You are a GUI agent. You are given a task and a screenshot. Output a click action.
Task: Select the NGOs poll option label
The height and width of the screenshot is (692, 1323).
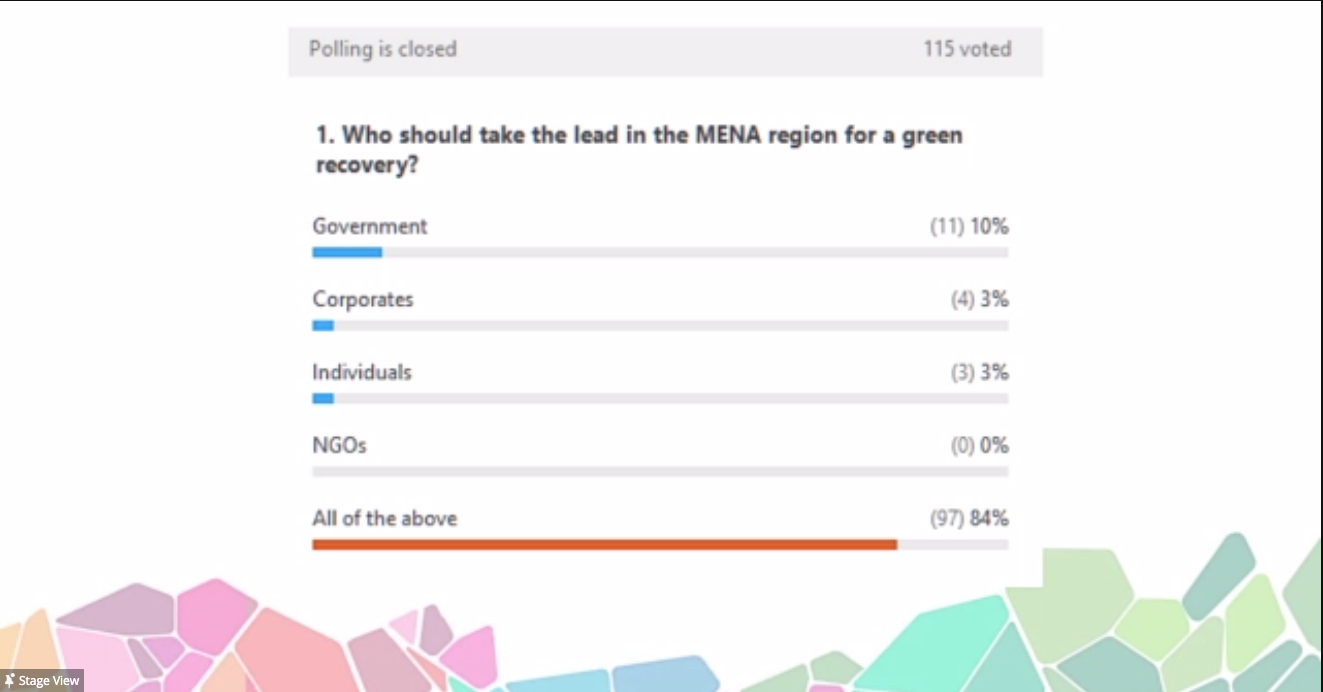339,445
